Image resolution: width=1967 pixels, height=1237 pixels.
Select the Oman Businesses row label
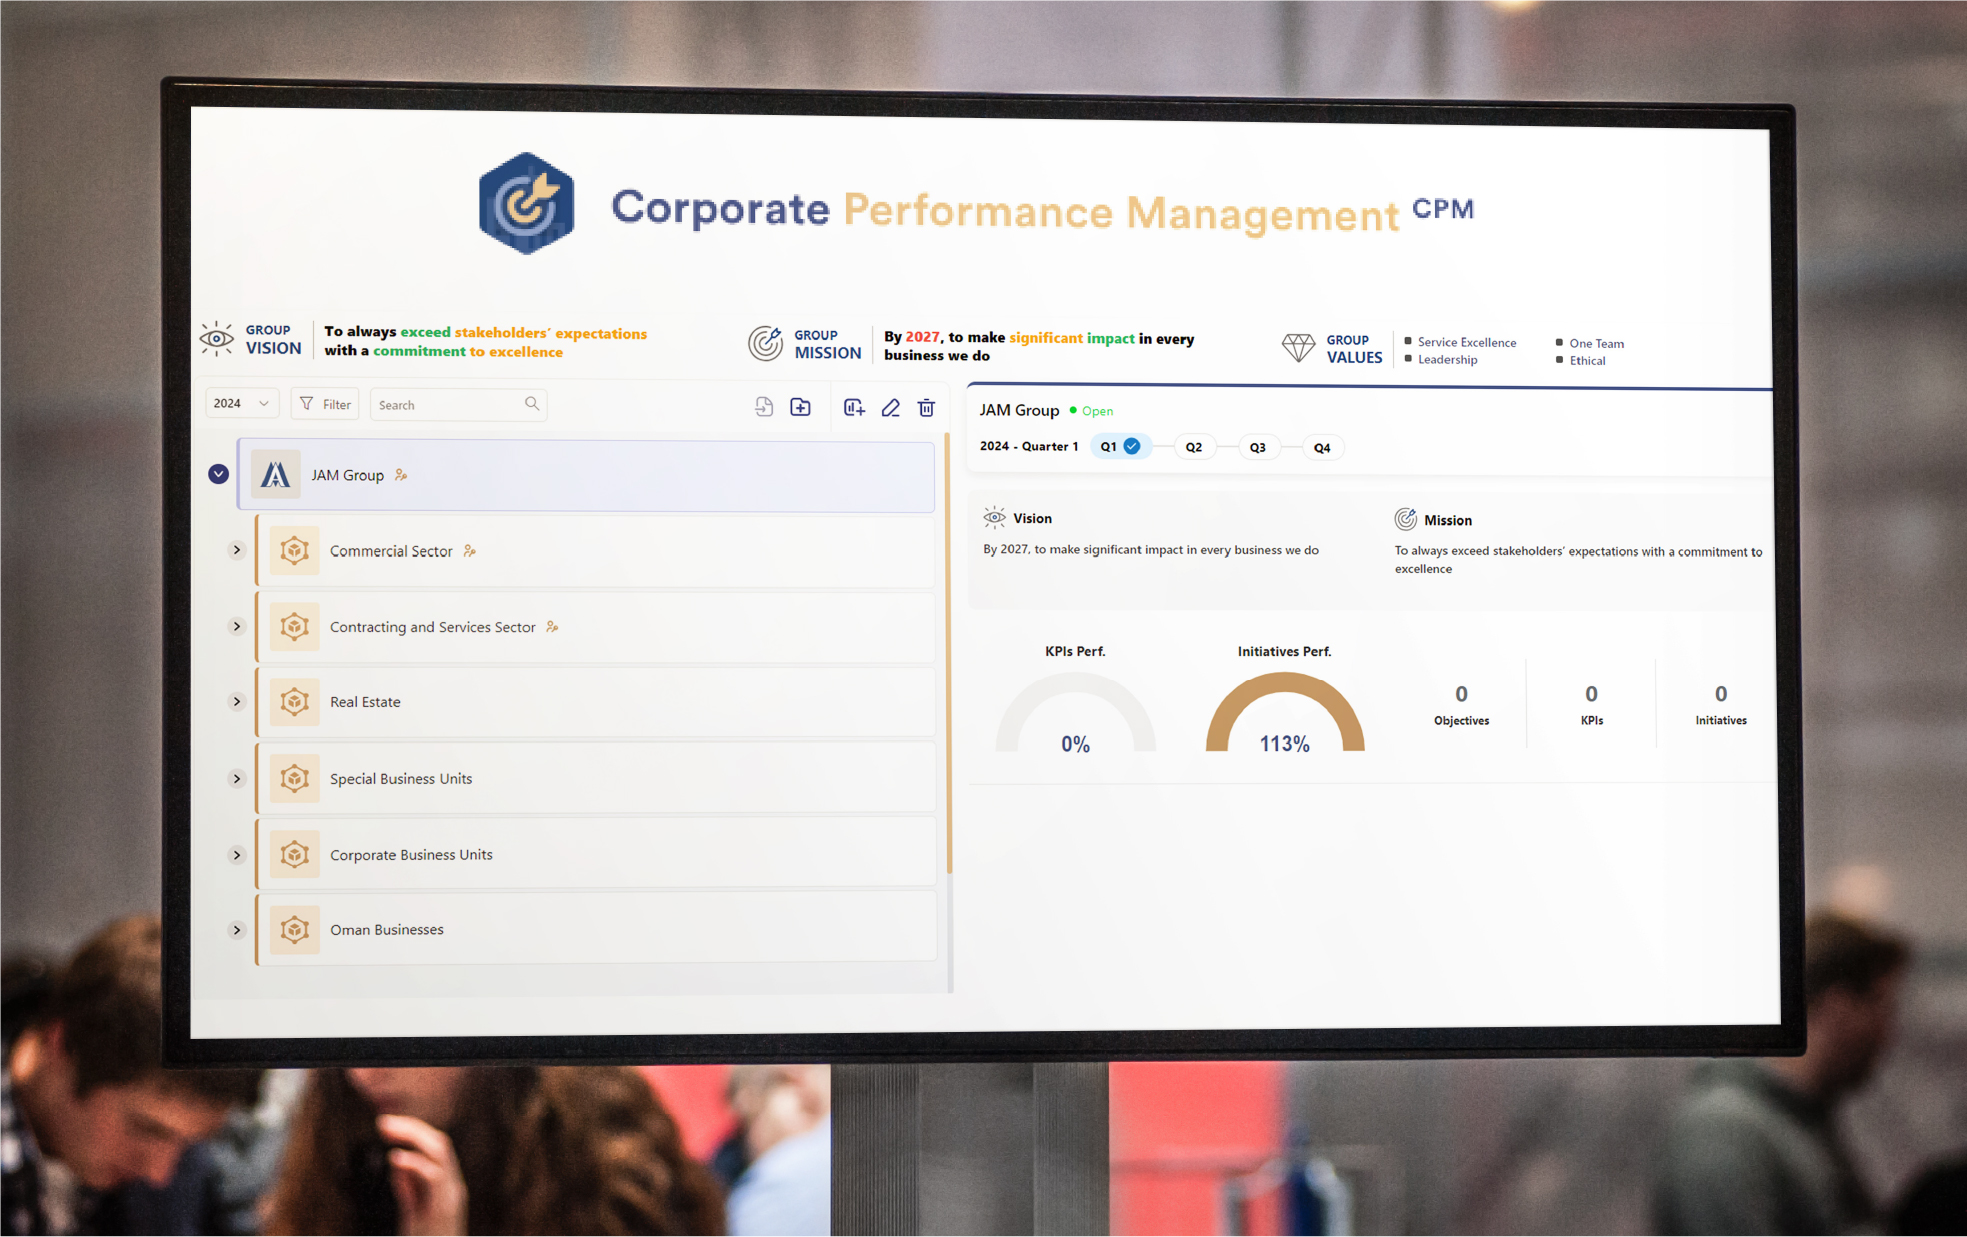tap(387, 930)
